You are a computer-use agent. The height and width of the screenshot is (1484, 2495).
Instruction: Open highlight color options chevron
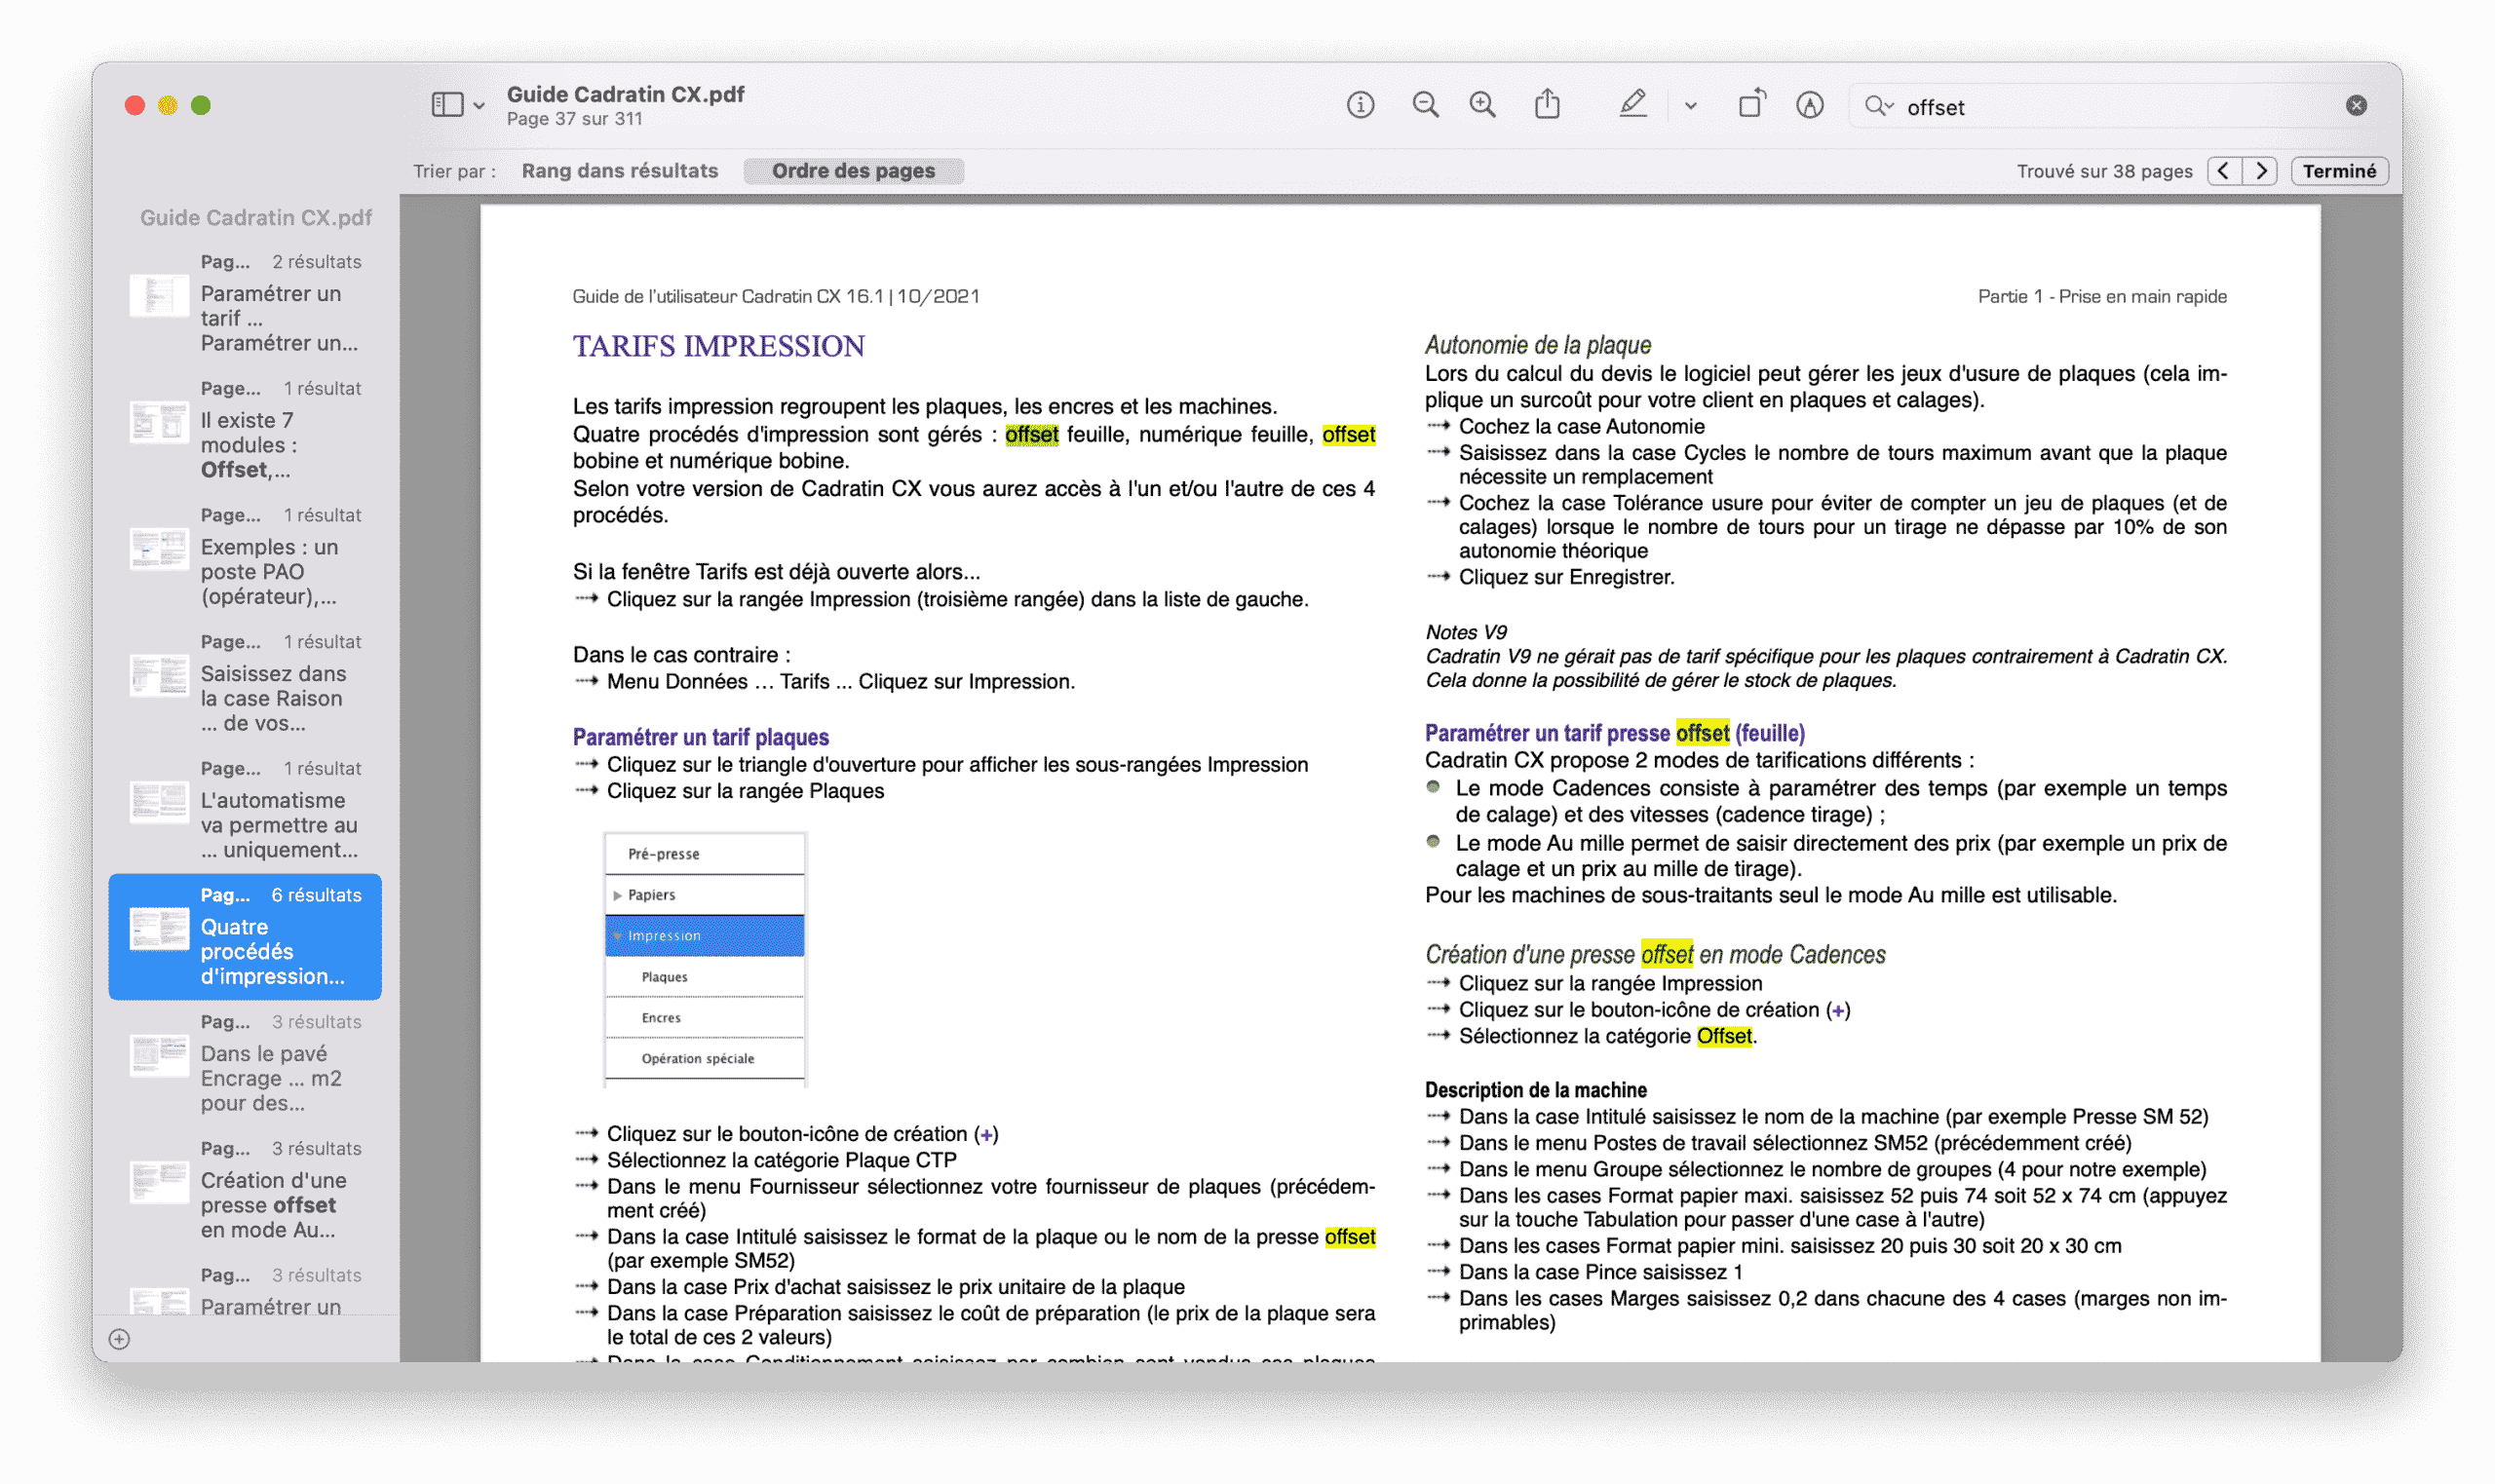[x=1690, y=106]
